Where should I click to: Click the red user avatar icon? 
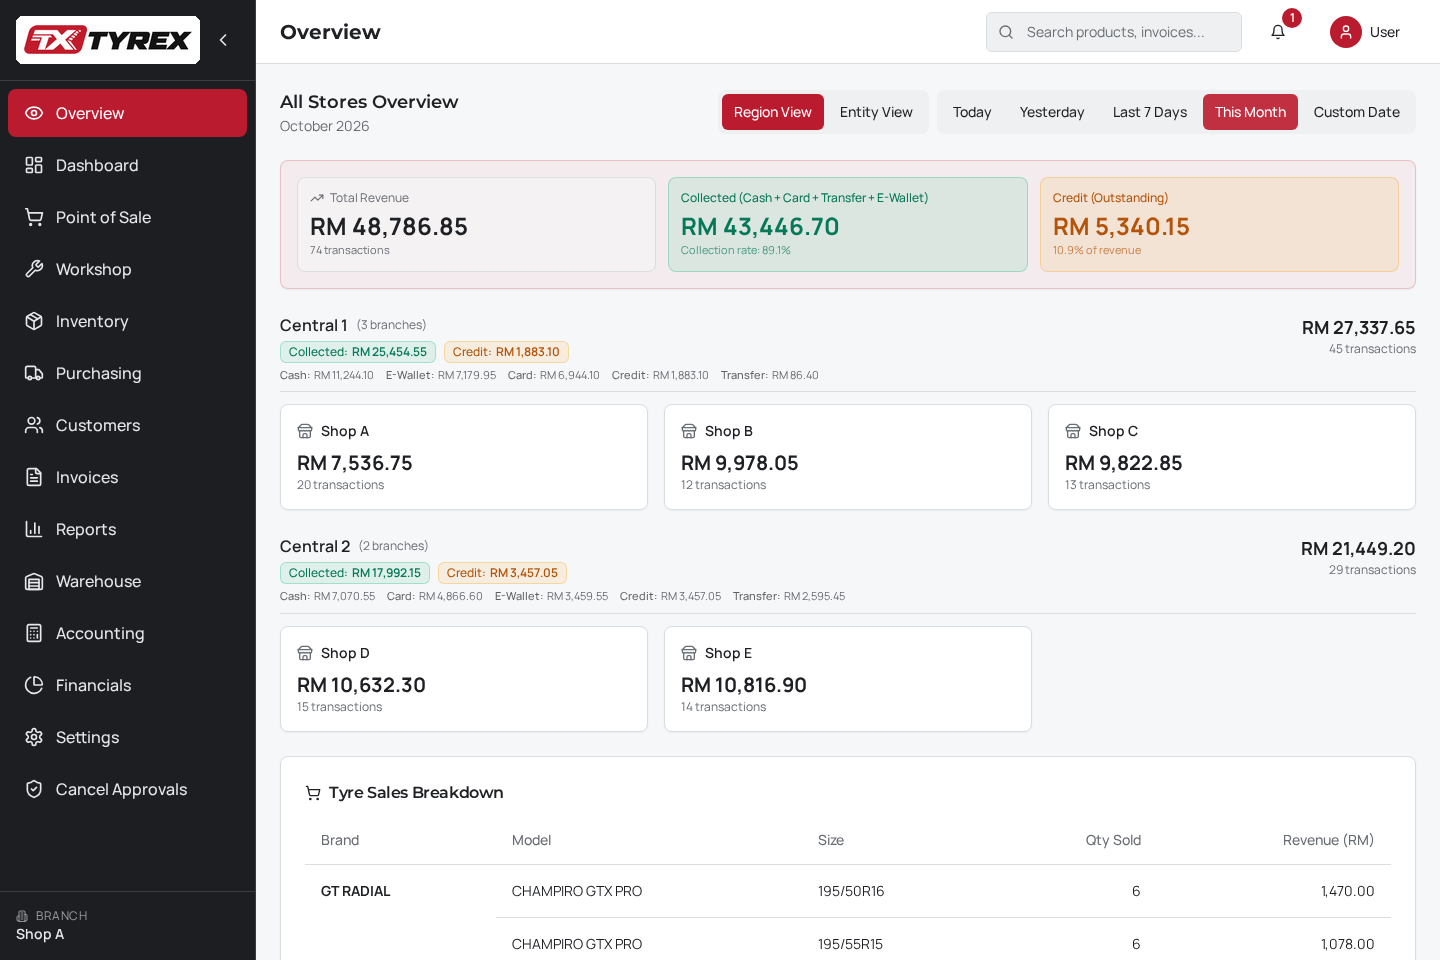coord(1346,32)
